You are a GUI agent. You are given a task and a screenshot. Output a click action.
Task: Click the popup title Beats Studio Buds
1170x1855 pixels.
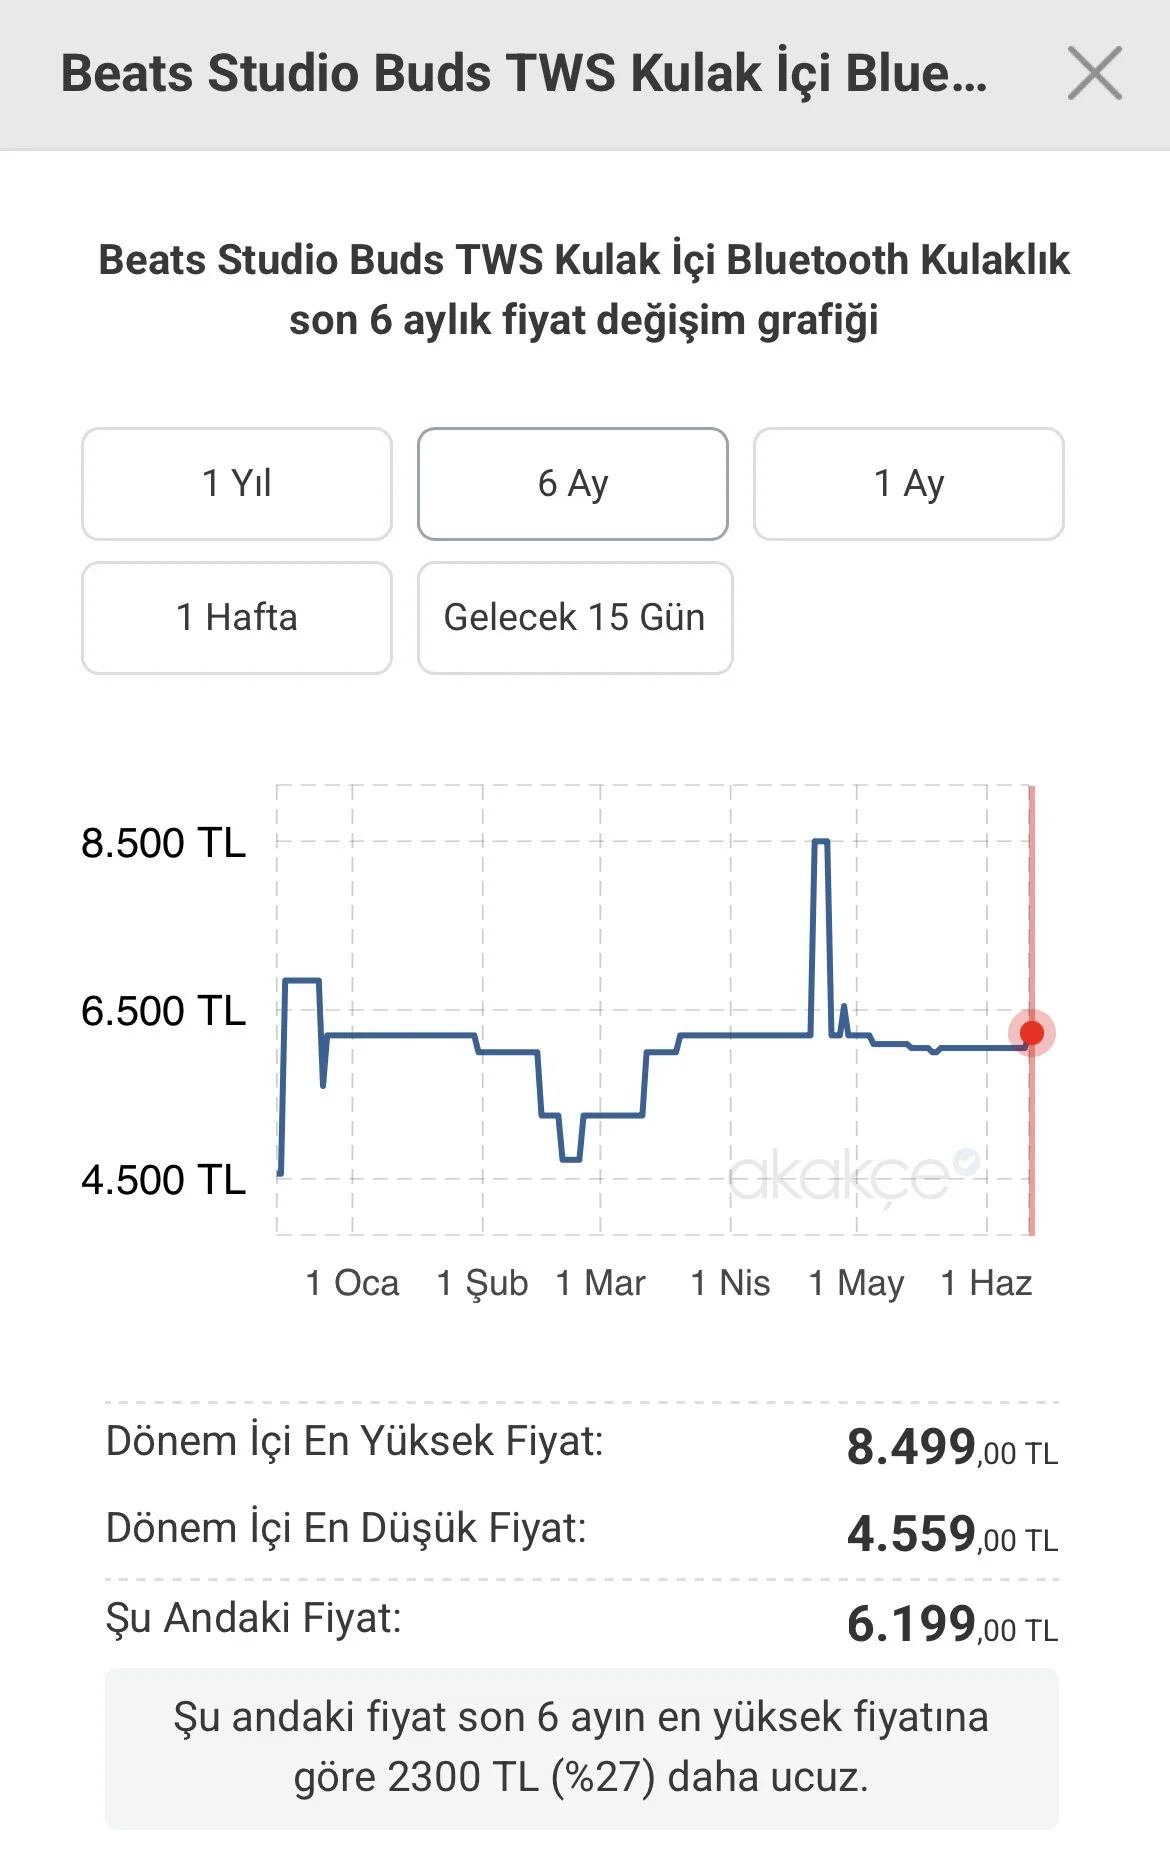(x=524, y=74)
